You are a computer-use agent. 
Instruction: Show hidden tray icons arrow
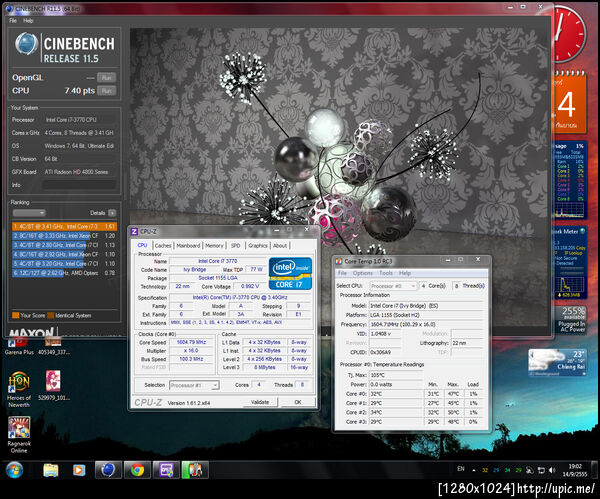tap(474, 470)
